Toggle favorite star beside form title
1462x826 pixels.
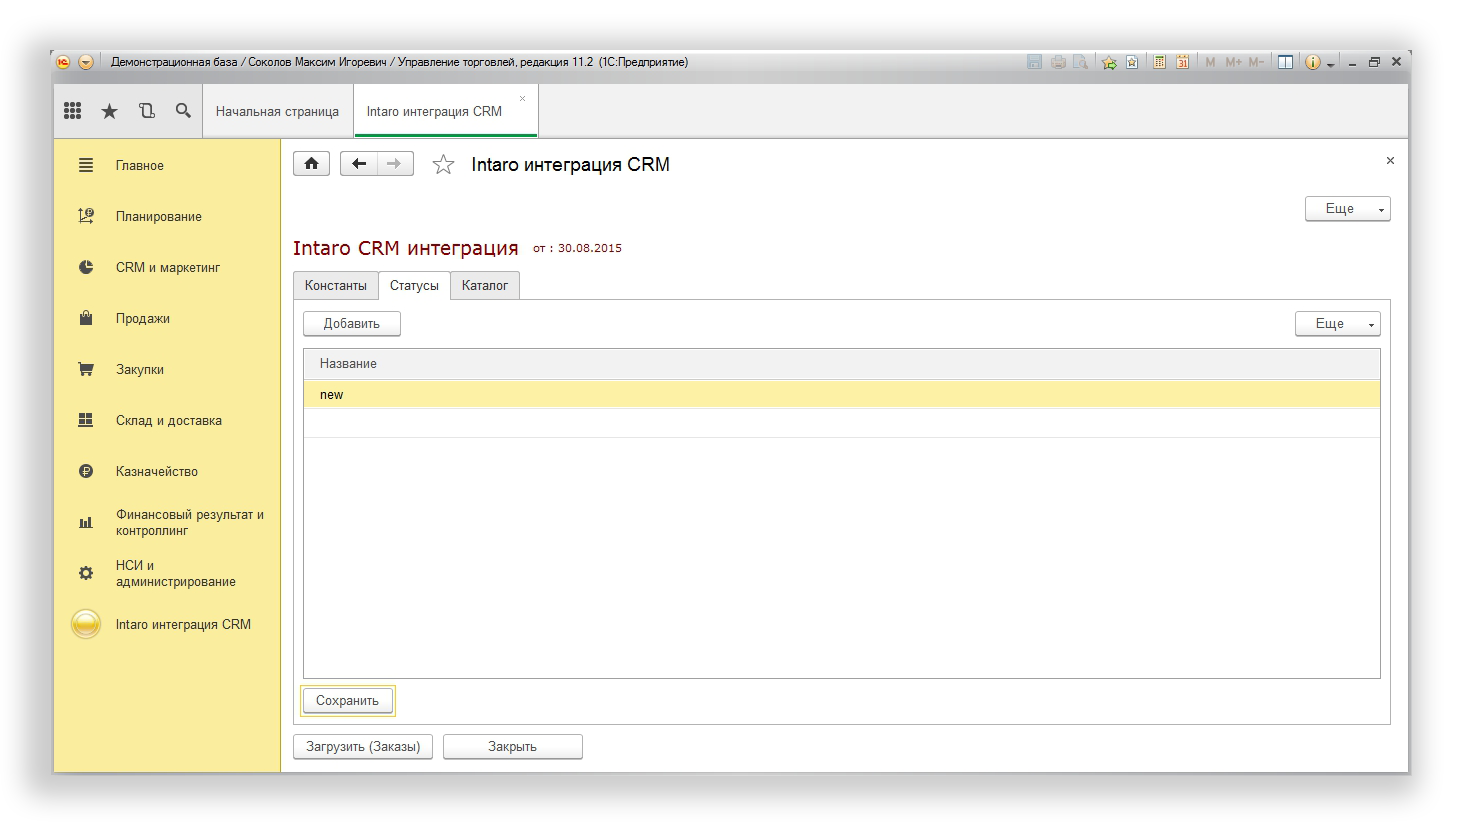[443, 165]
